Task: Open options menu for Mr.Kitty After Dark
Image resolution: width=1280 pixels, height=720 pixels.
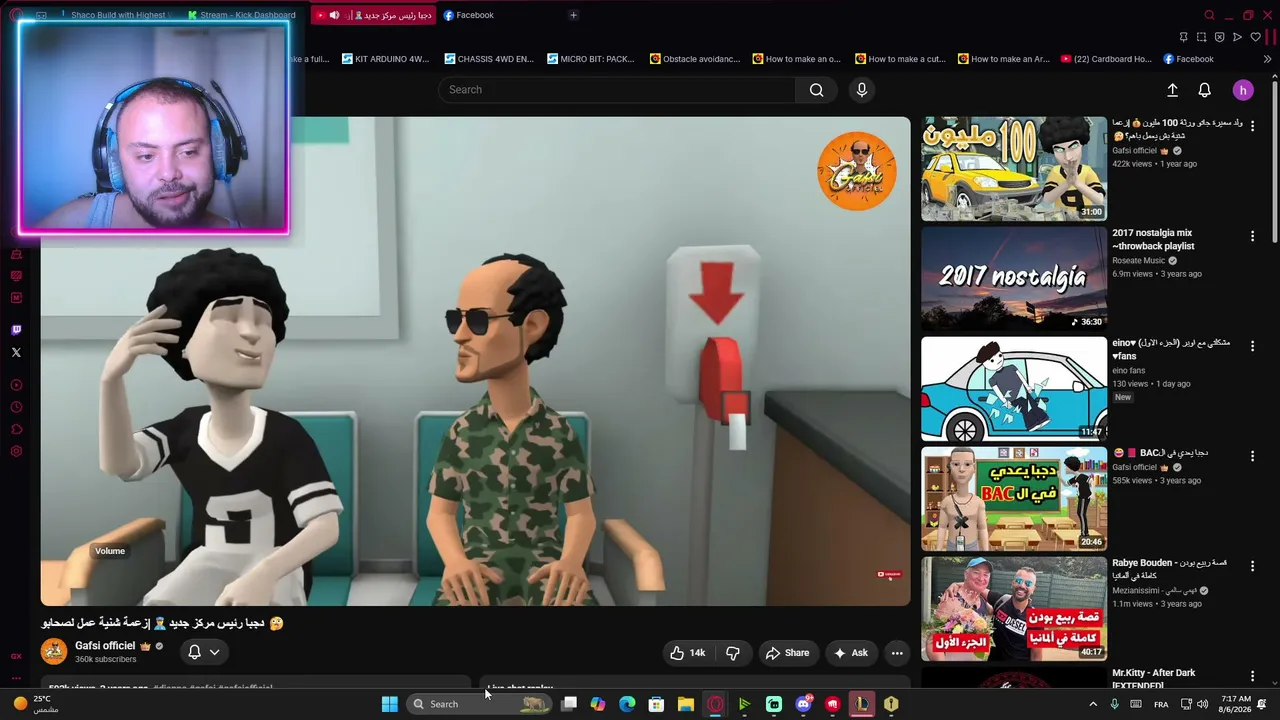Action: pos(1252,676)
